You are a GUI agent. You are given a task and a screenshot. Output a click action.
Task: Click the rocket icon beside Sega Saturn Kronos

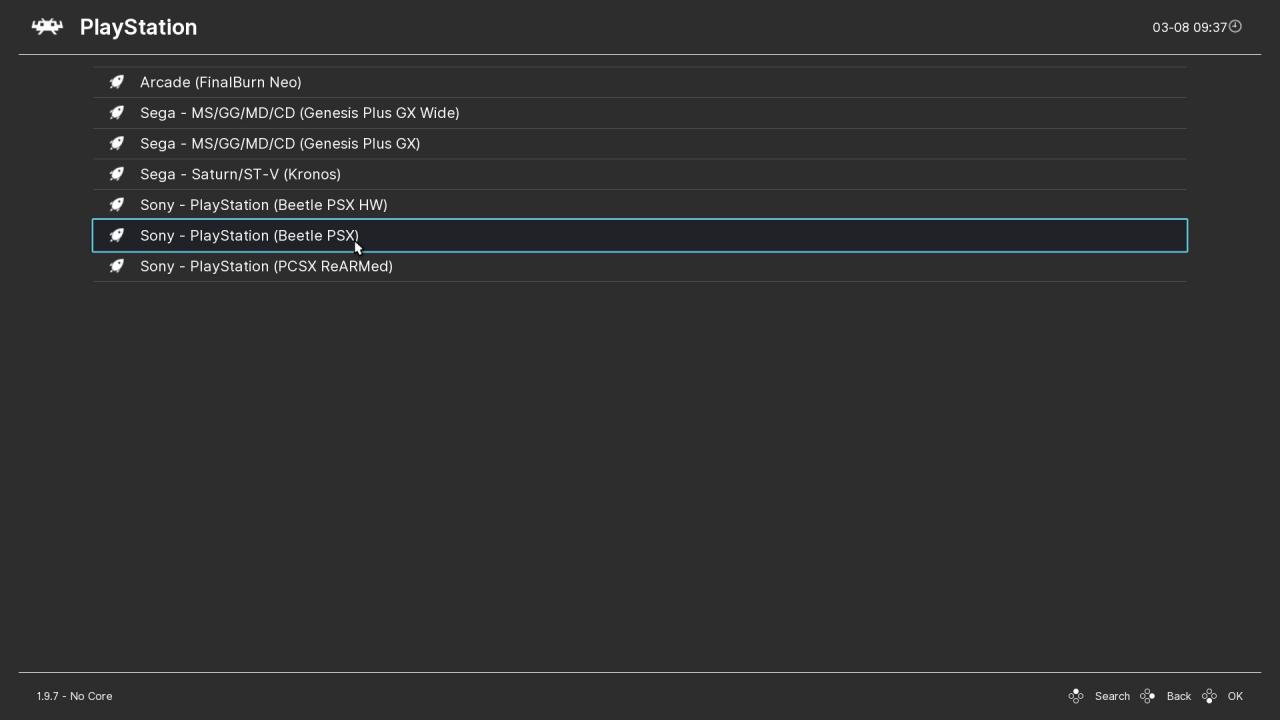pyautogui.click(x=117, y=174)
